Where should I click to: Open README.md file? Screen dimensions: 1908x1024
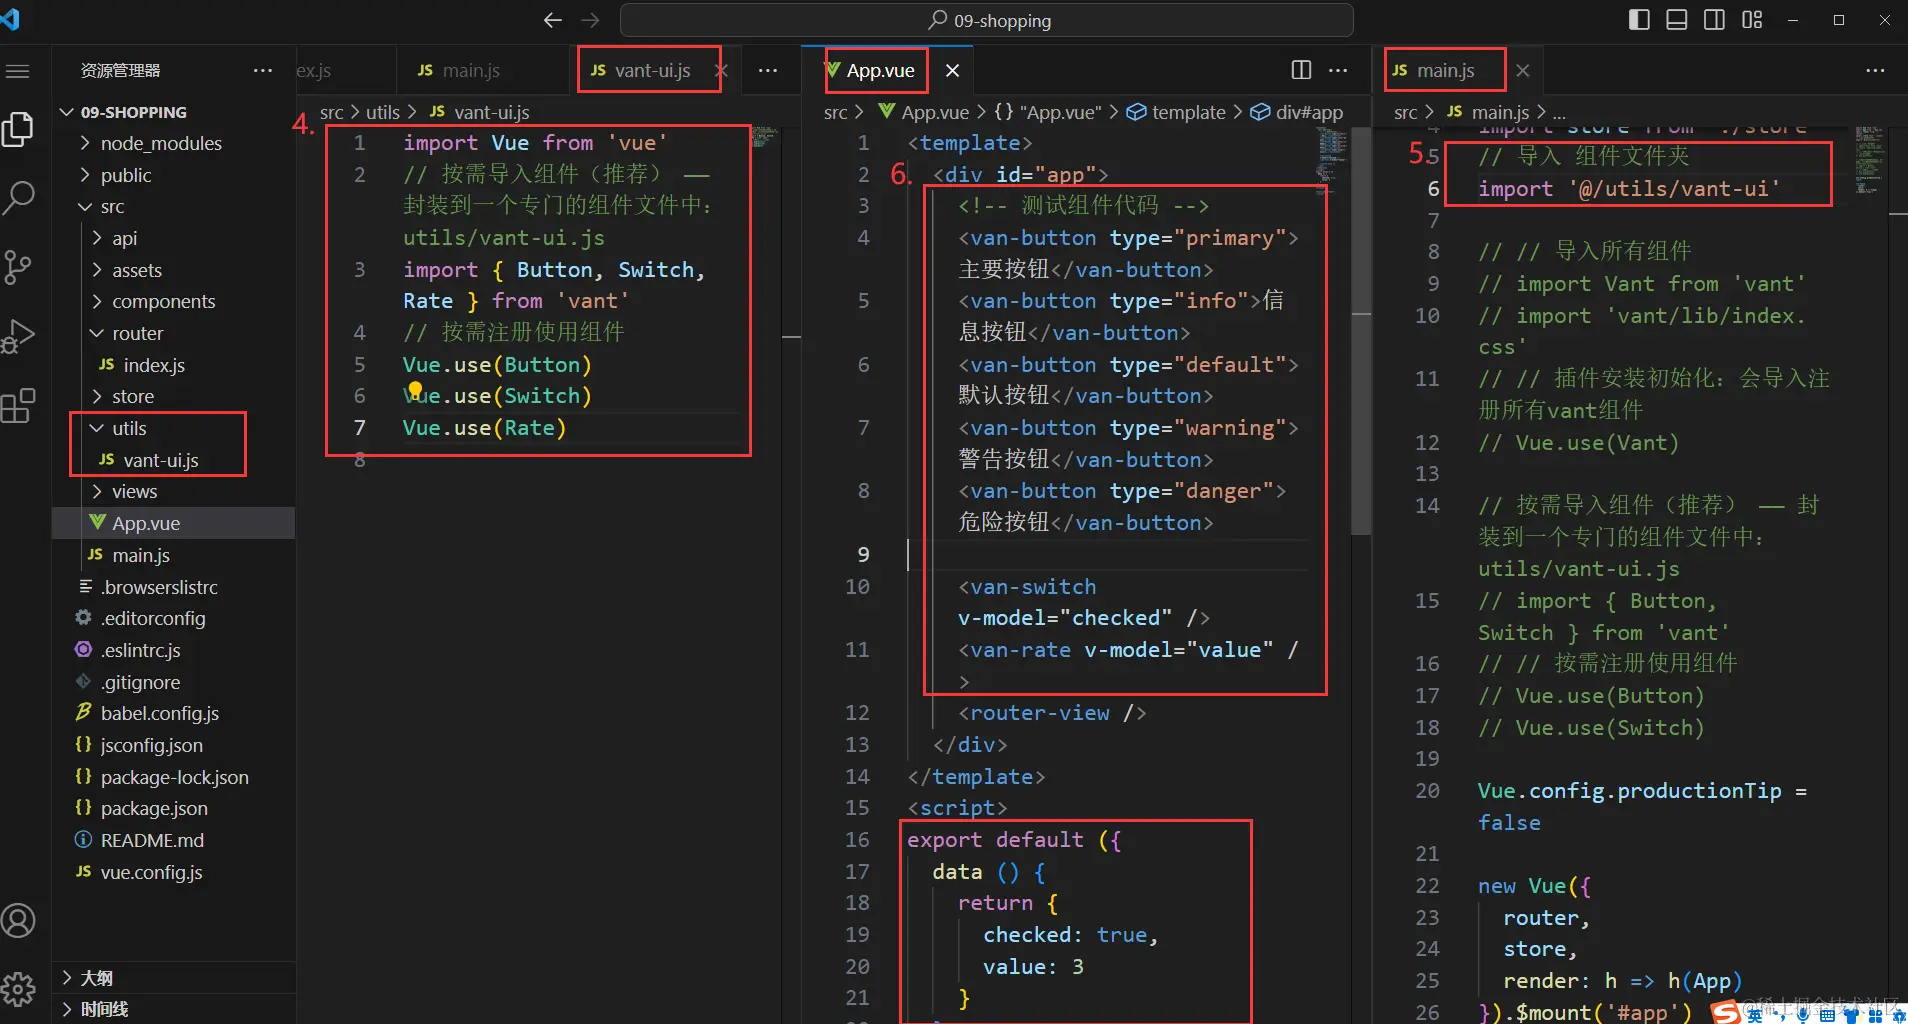174,840
